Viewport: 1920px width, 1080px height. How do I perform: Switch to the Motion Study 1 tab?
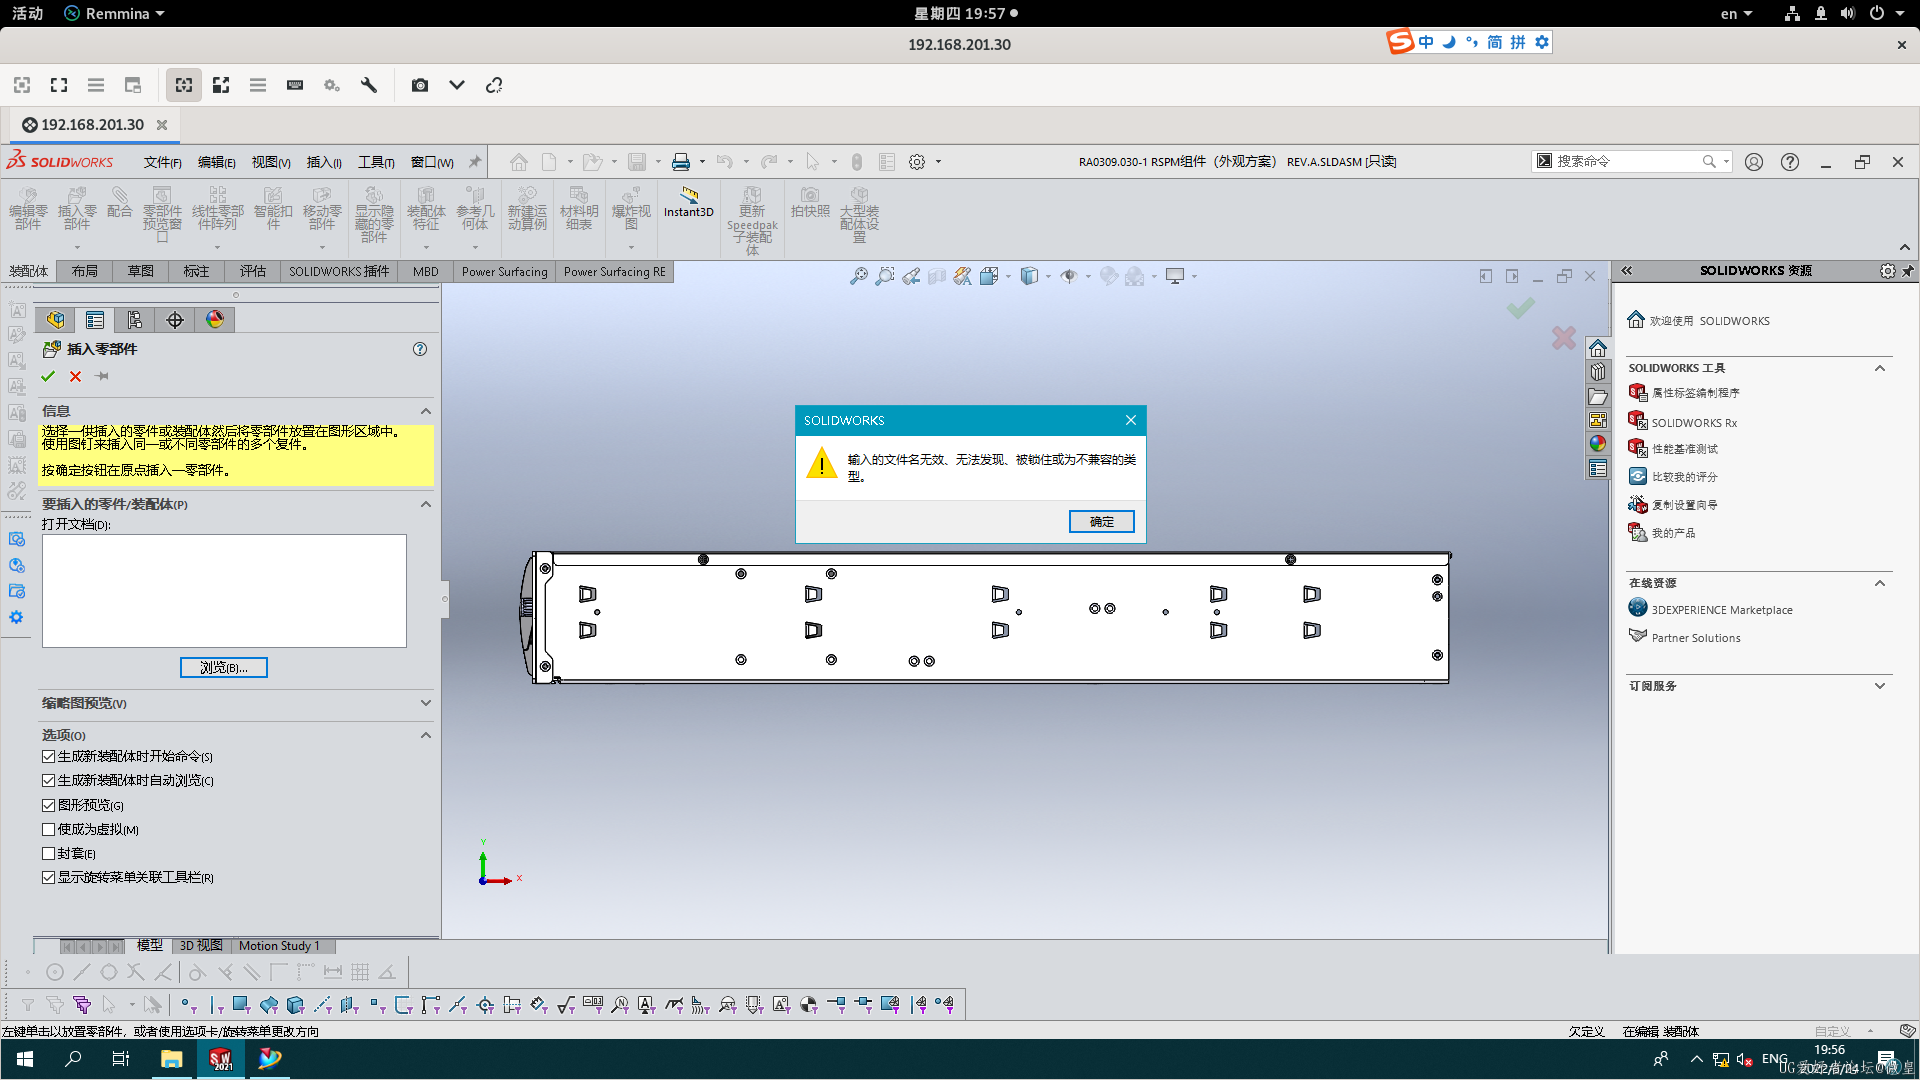(x=279, y=946)
